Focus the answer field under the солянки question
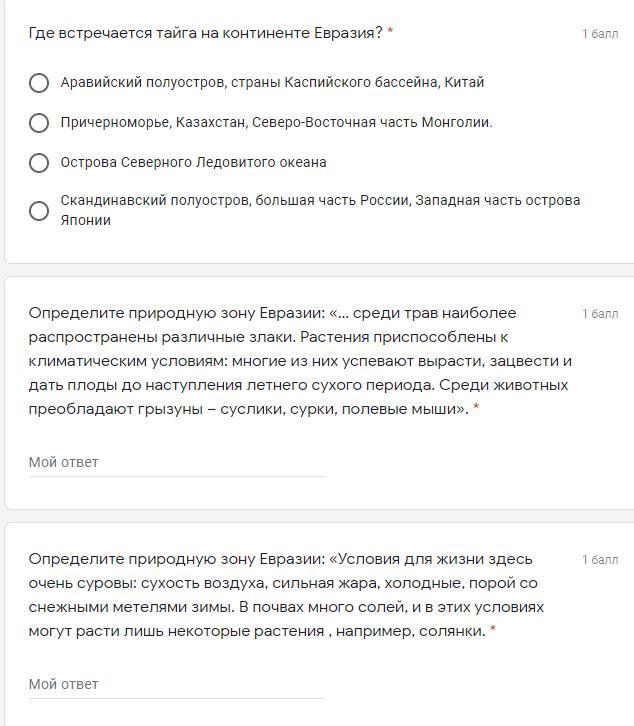Screen dimensions: 634x726 pyautogui.click(x=176, y=684)
